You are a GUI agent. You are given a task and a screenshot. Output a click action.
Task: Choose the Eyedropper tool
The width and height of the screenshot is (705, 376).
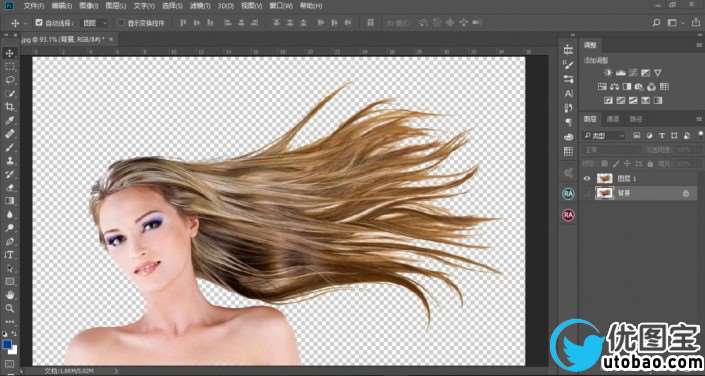point(9,120)
